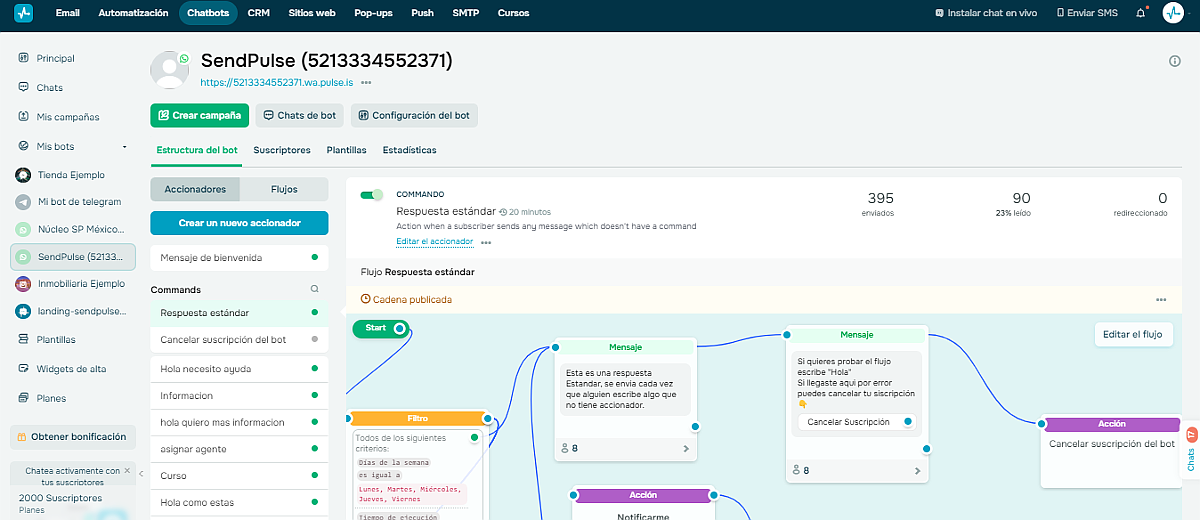Click search icon next to Commands

coord(314,289)
